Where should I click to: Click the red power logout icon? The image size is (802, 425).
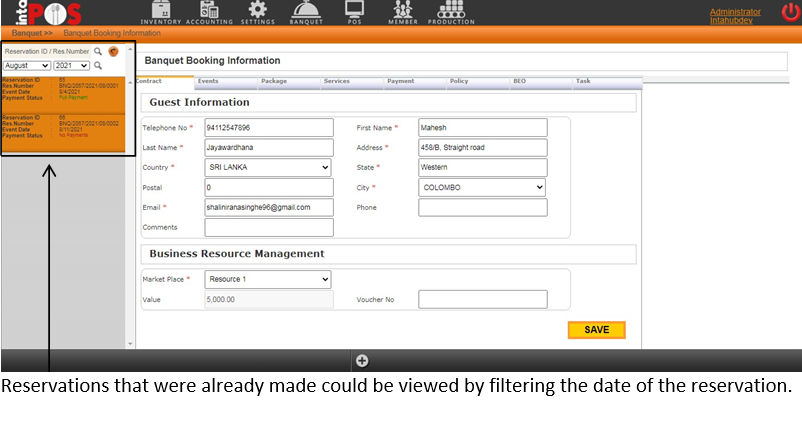[790, 13]
